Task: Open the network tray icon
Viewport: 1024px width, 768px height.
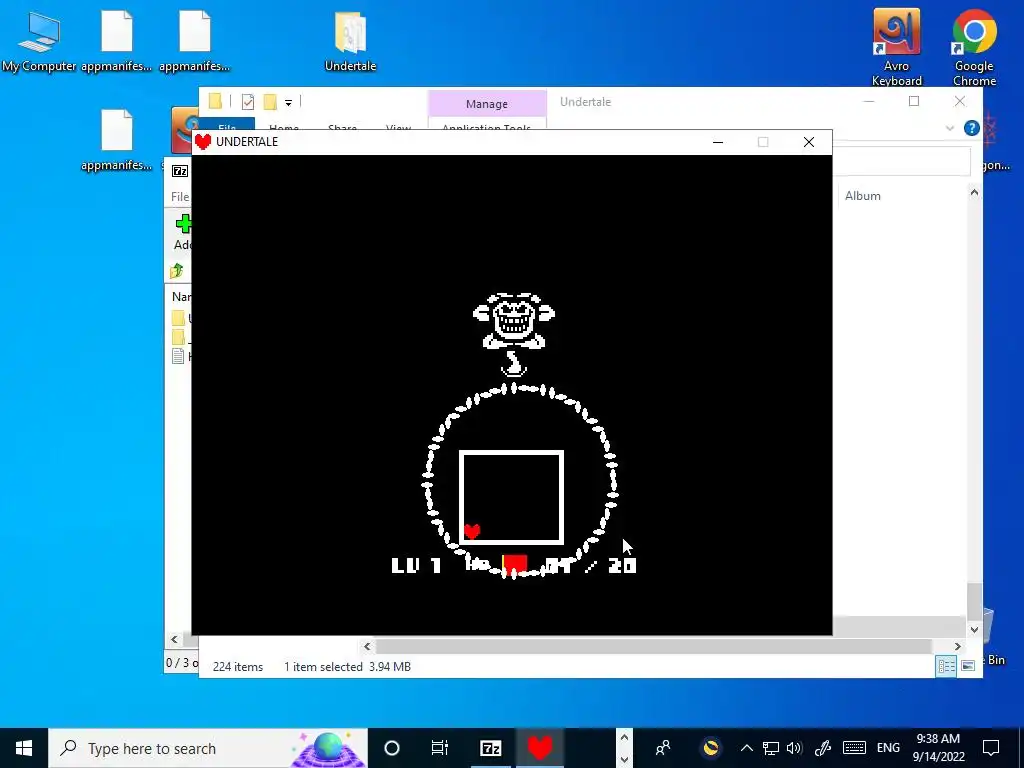Action: pyautogui.click(x=771, y=748)
